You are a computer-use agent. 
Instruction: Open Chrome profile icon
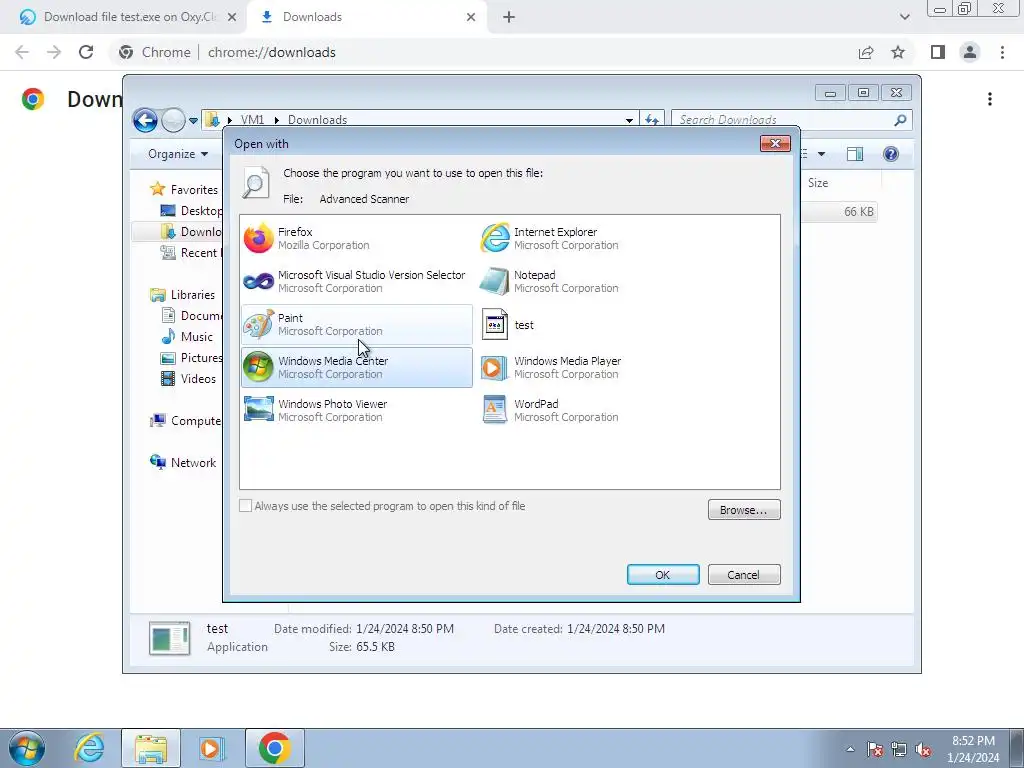point(970,52)
